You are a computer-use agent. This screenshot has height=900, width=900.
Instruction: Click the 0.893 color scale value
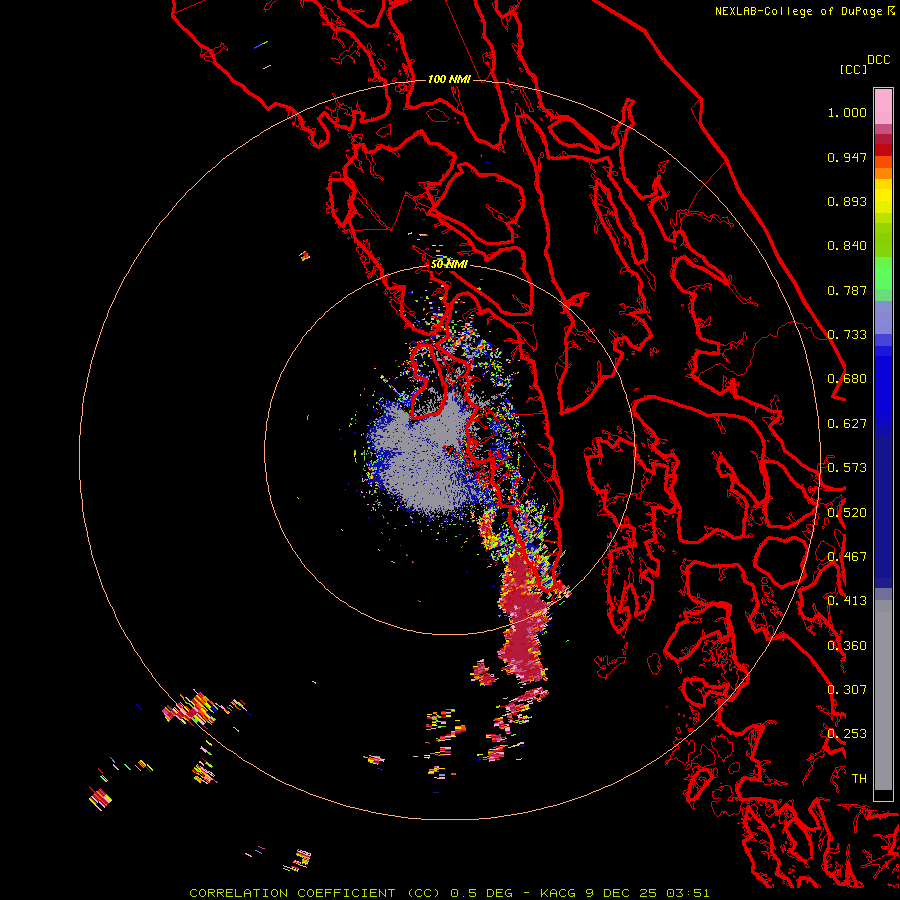[x=847, y=201]
